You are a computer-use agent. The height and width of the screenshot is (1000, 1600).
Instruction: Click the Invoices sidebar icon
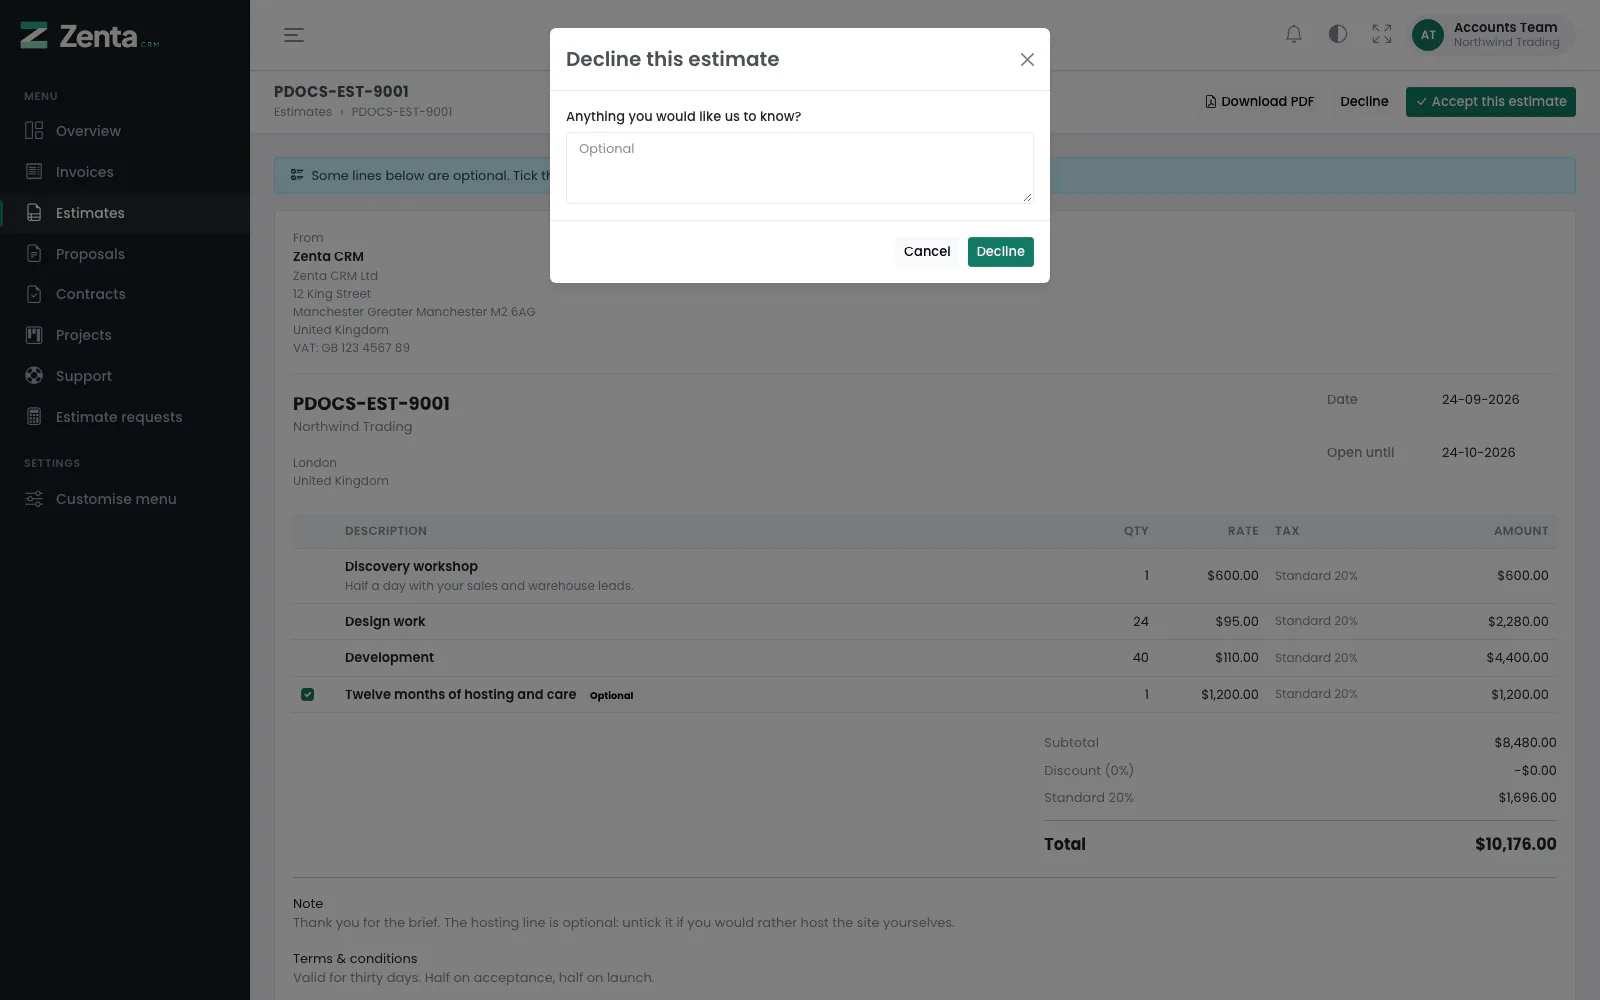(34, 172)
